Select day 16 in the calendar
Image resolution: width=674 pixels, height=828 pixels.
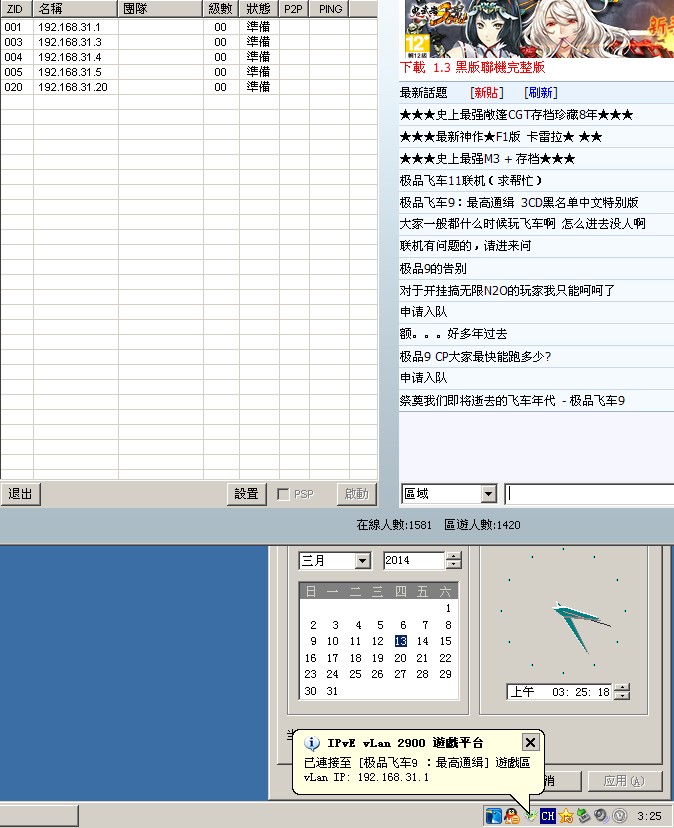point(310,658)
